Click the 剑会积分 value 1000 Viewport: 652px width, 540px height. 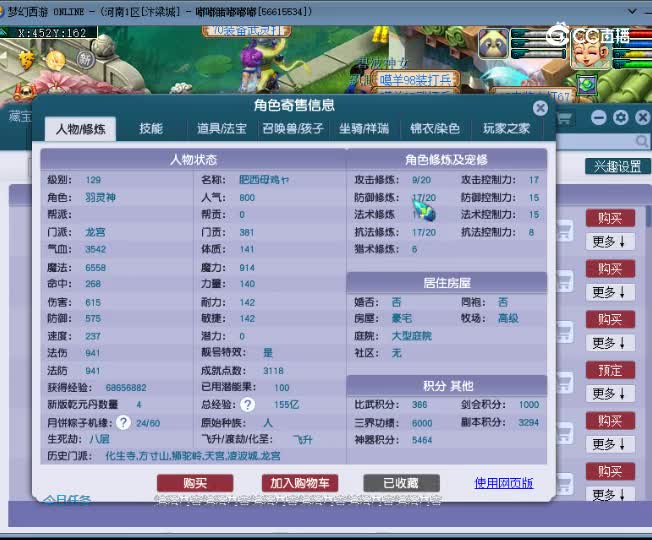[x=529, y=404]
